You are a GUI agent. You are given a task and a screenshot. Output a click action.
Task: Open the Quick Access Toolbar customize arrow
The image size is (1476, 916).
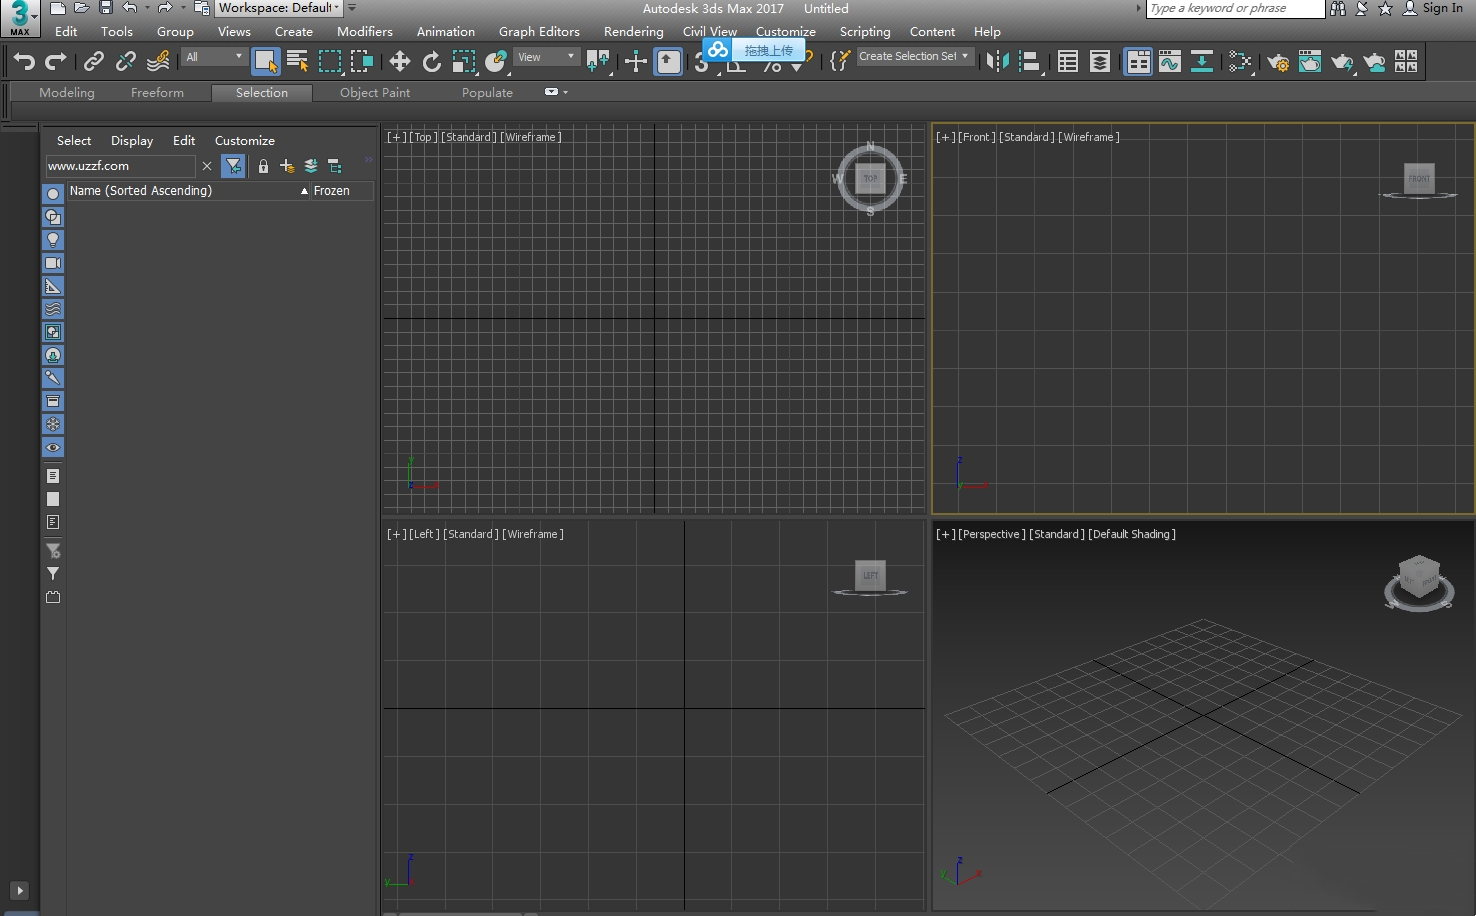352,8
